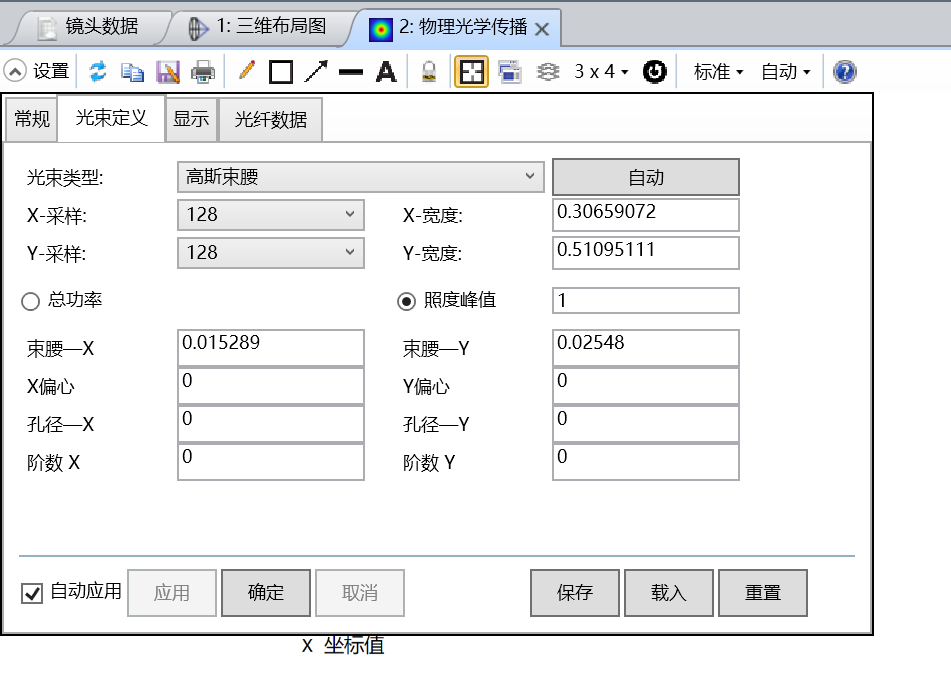Click the 确定 button
The width and height of the screenshot is (951, 673).
[x=266, y=593]
